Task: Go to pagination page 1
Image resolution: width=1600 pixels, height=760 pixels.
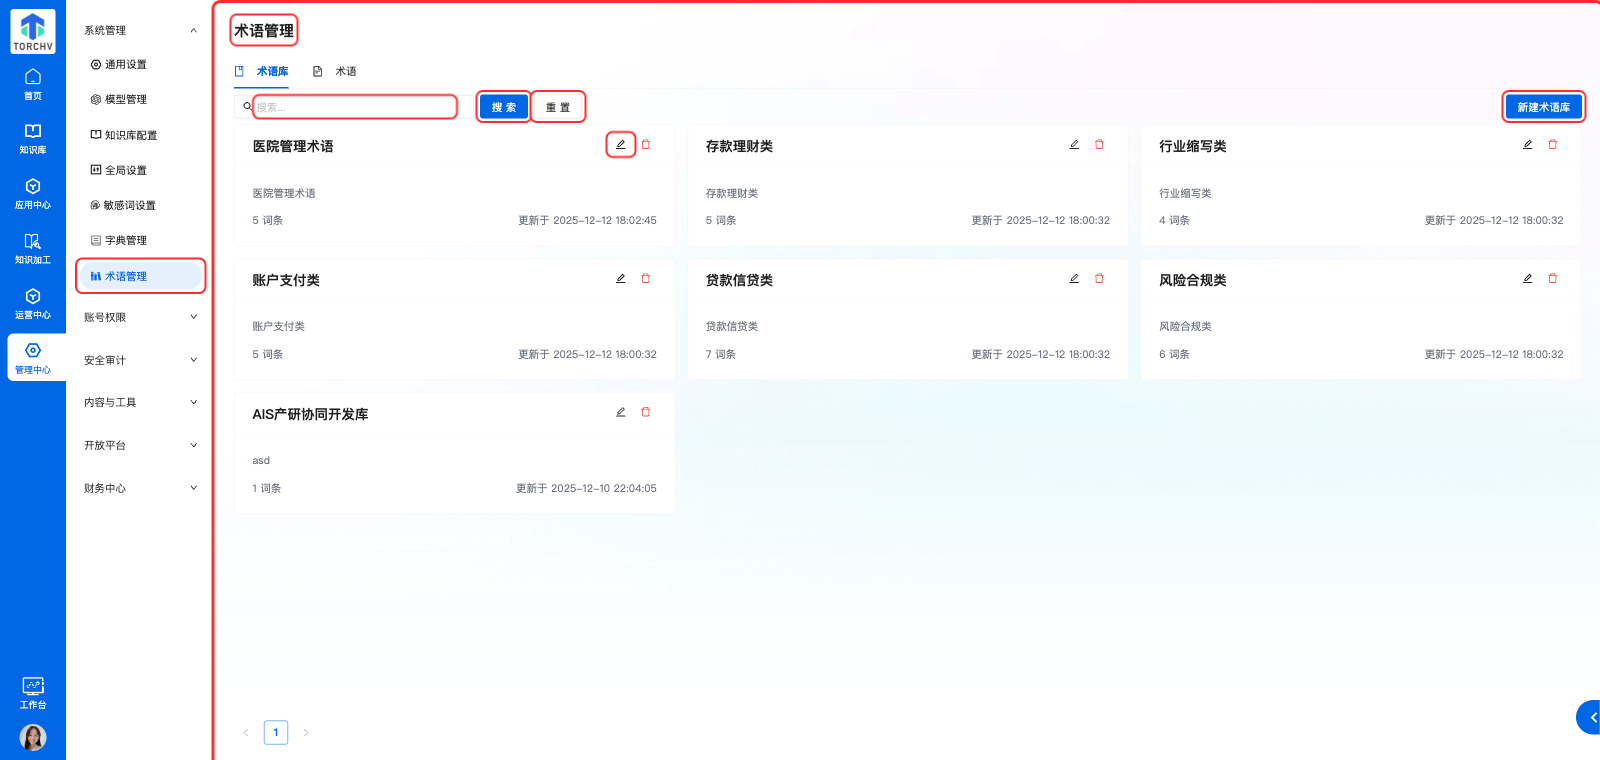Action: [276, 732]
